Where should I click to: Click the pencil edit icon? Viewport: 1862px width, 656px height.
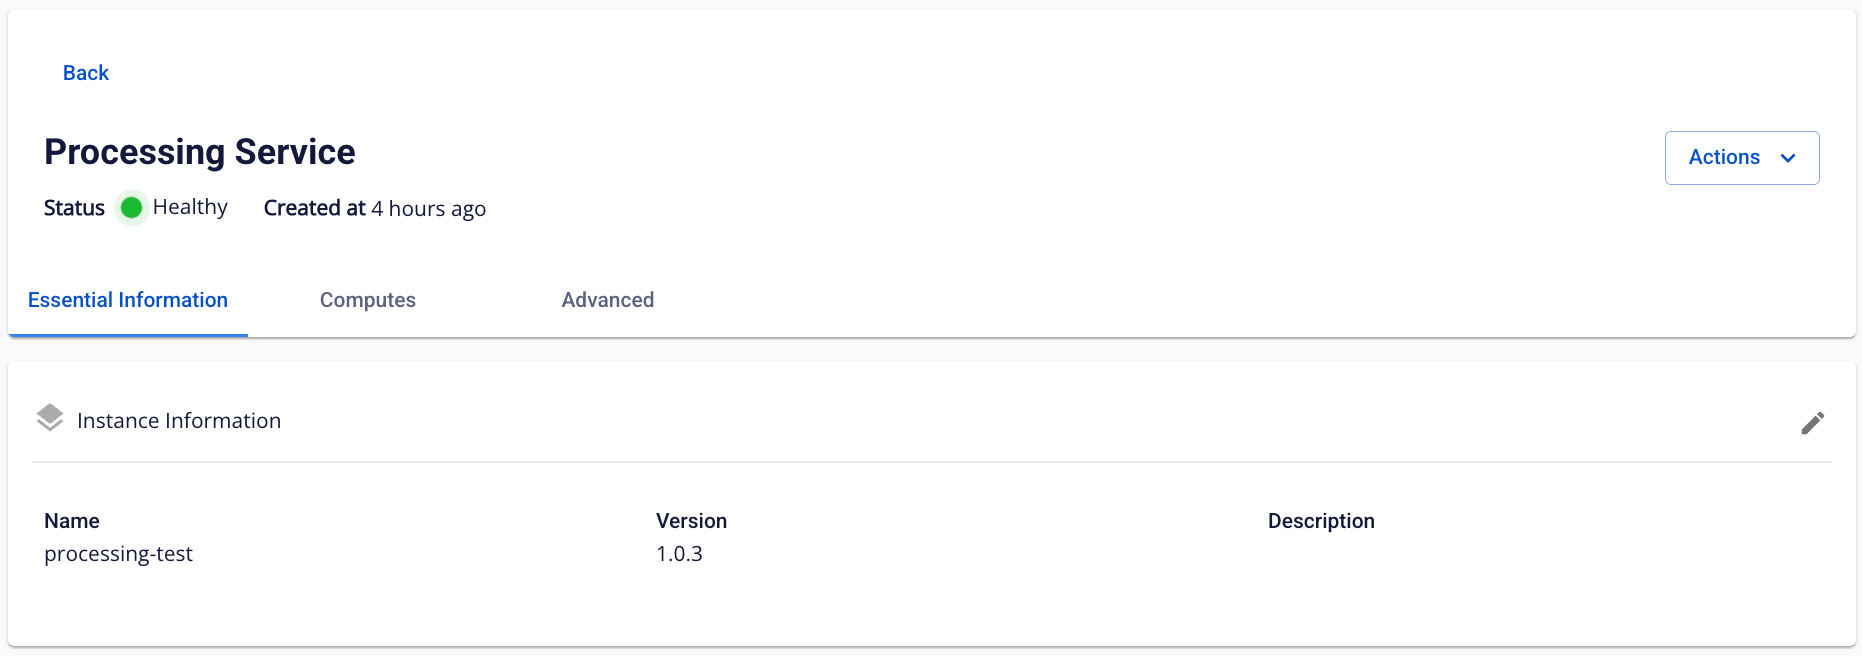tap(1812, 423)
